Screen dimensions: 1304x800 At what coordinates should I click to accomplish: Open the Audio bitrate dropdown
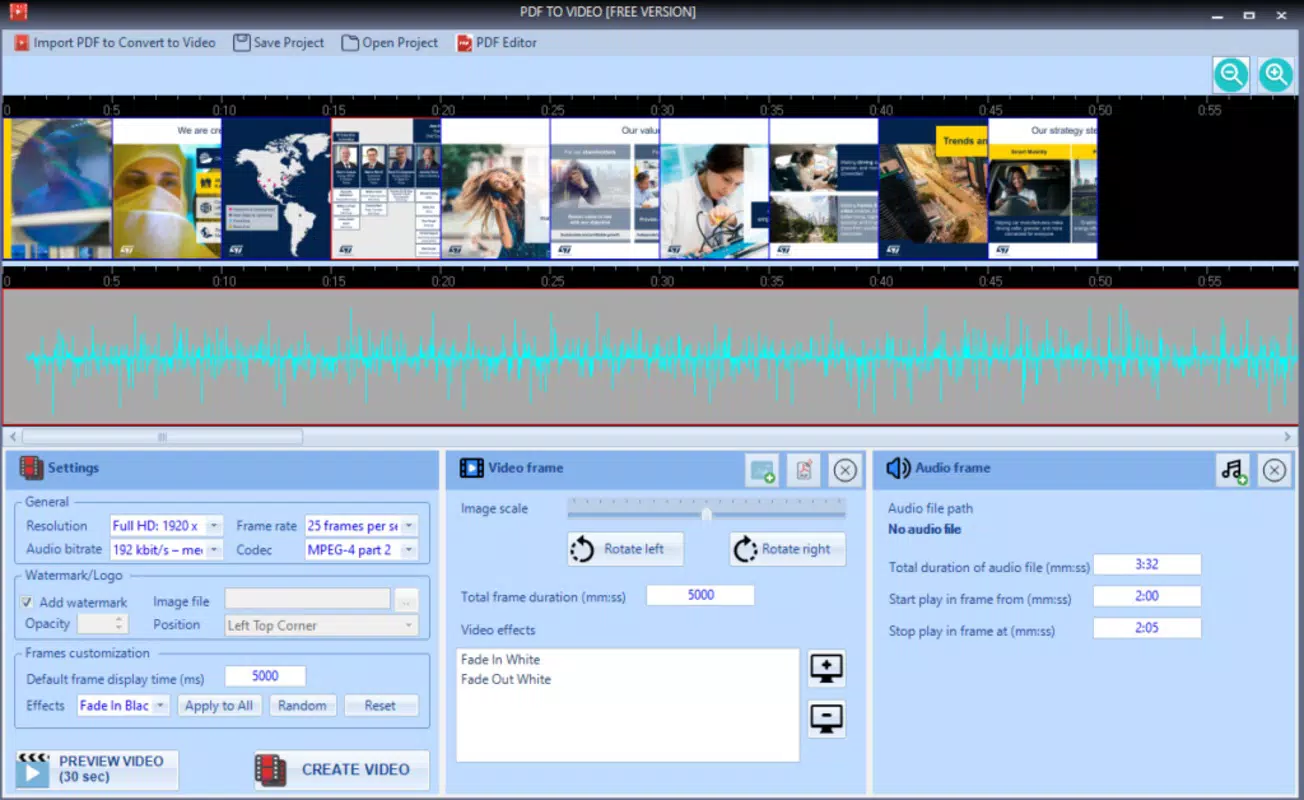(165, 550)
